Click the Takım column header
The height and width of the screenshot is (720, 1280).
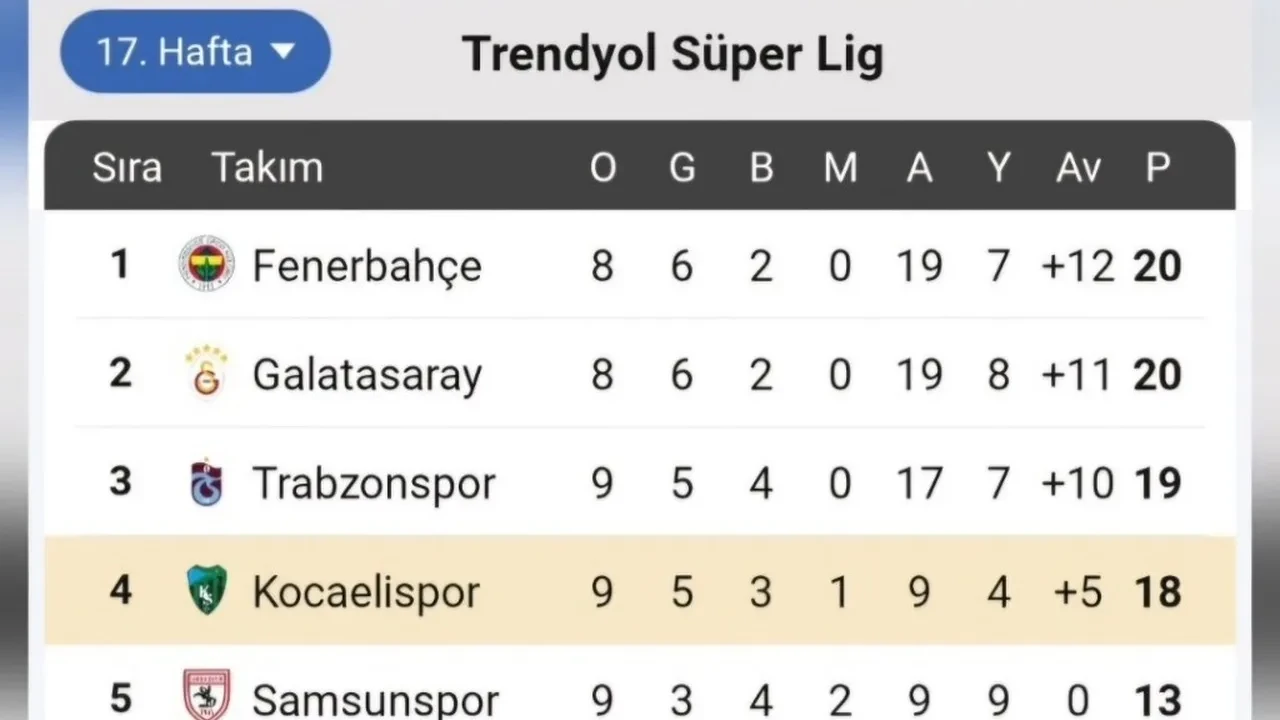pyautogui.click(x=267, y=167)
